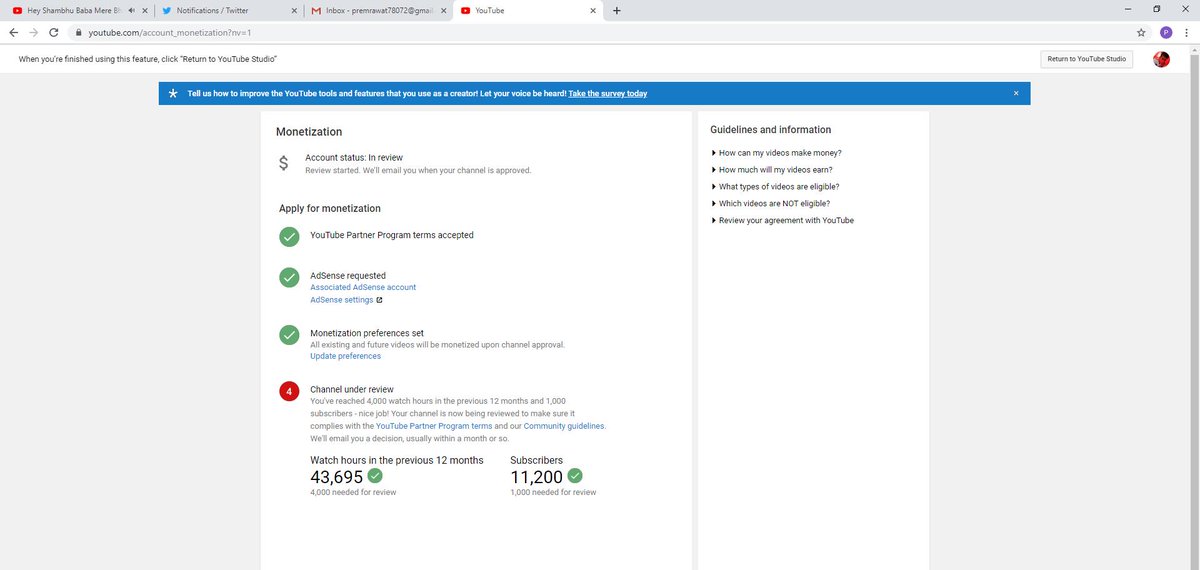Click 'Guidelines and information' heading
The image size is (1200, 570).
[770, 130]
